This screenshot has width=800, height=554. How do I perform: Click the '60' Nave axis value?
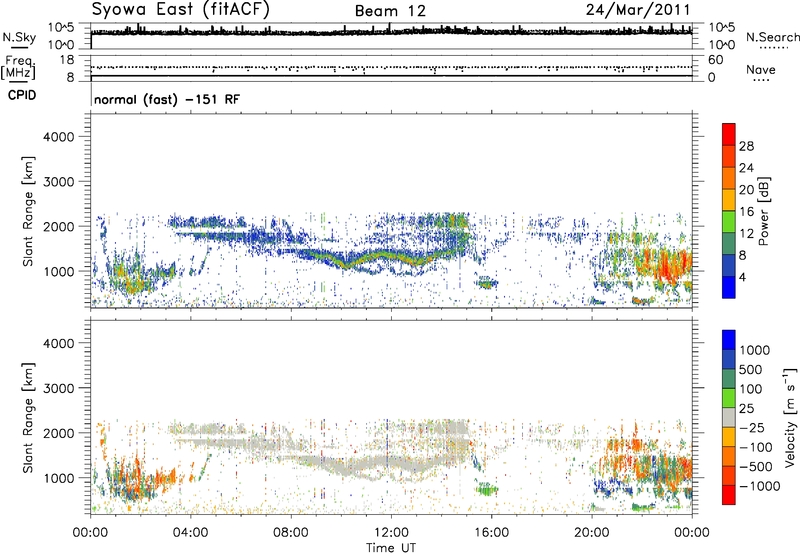point(715,60)
